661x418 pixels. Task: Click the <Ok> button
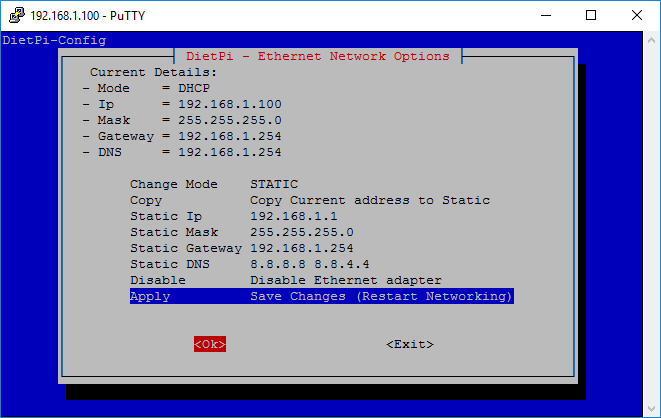point(210,344)
